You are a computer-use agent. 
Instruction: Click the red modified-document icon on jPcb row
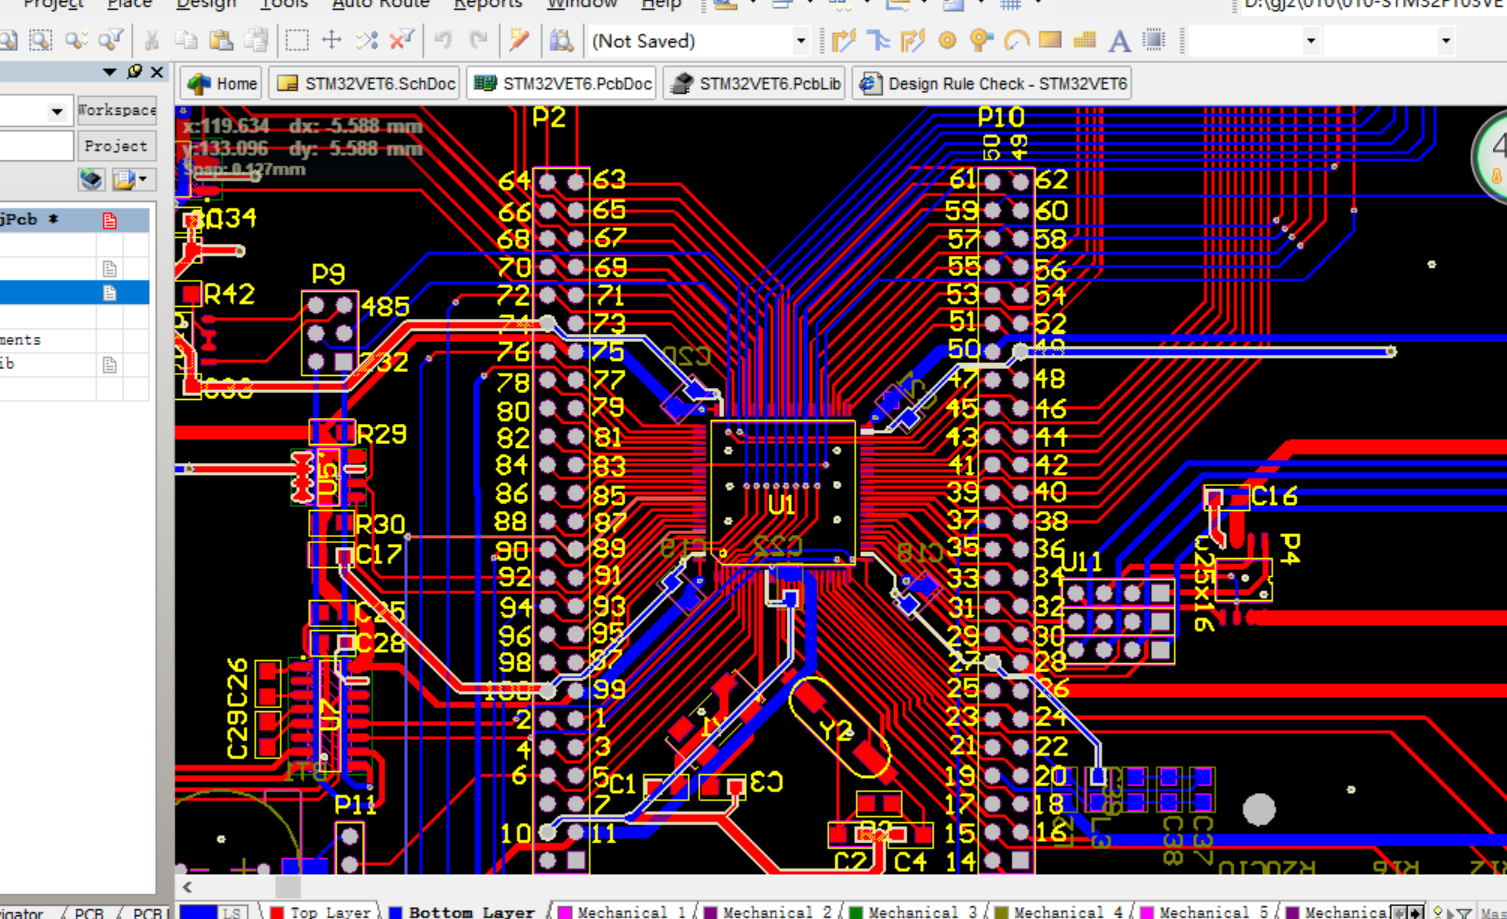tap(110, 220)
